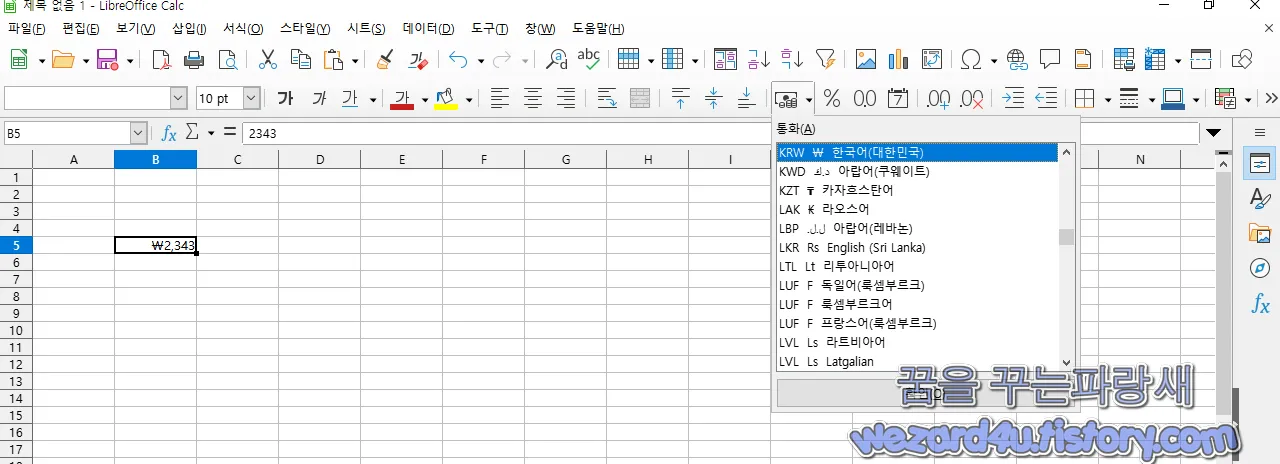
Task: Open sidebar Gallery icon
Action: (x=1262, y=233)
